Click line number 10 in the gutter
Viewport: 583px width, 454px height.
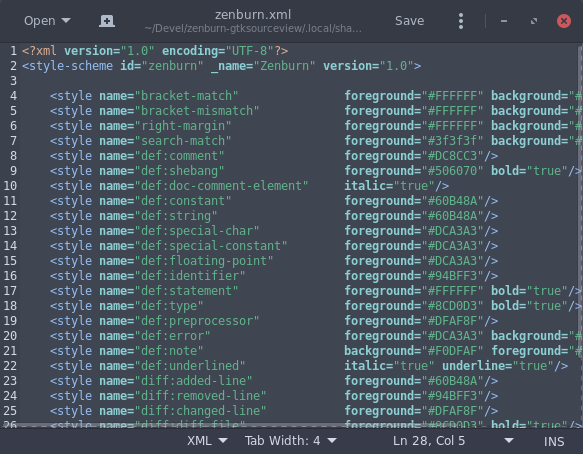point(10,186)
